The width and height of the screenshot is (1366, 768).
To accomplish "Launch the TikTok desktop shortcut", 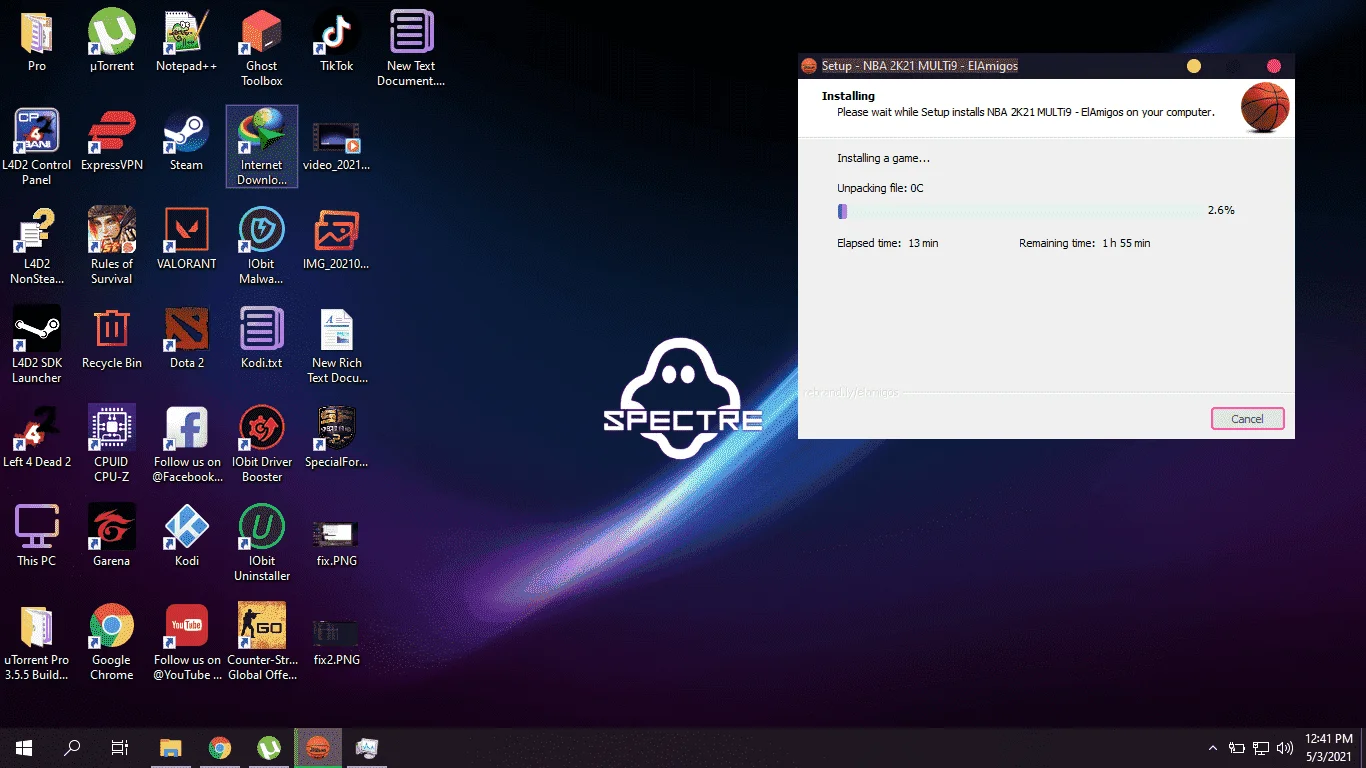I will coord(337,40).
